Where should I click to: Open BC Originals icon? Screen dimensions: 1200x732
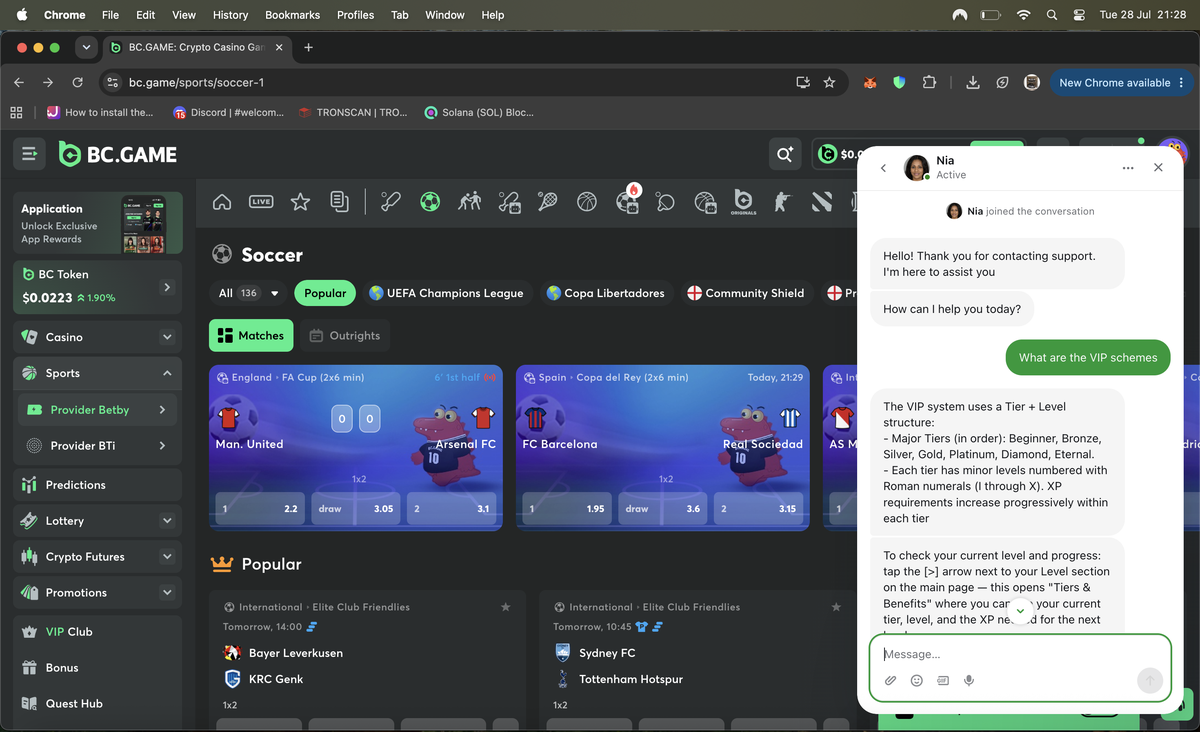[x=743, y=202]
